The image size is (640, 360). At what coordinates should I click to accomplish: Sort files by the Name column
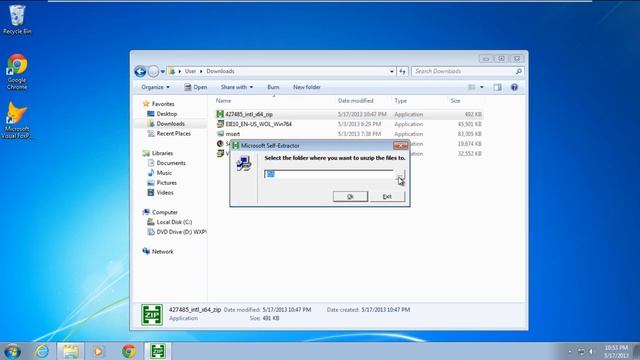[223, 100]
